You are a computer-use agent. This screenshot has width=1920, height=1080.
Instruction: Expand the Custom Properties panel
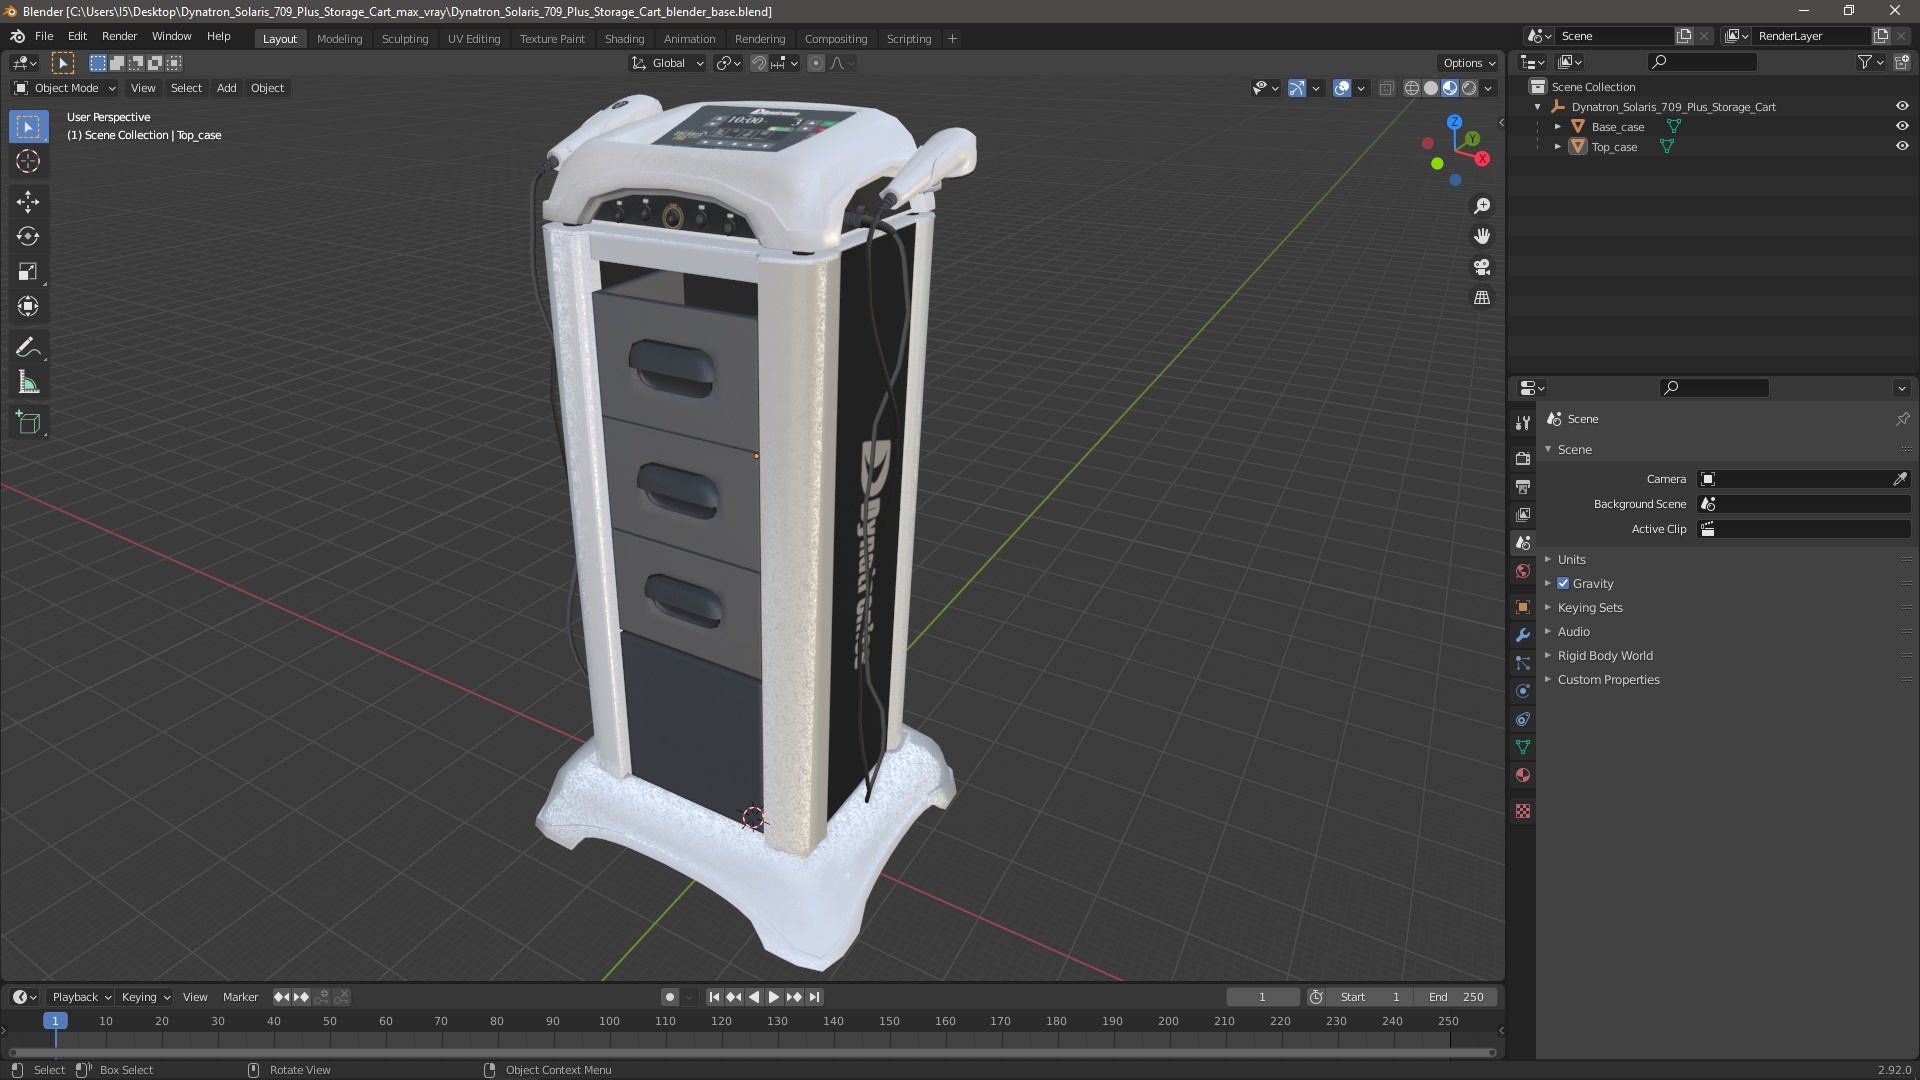(1608, 680)
